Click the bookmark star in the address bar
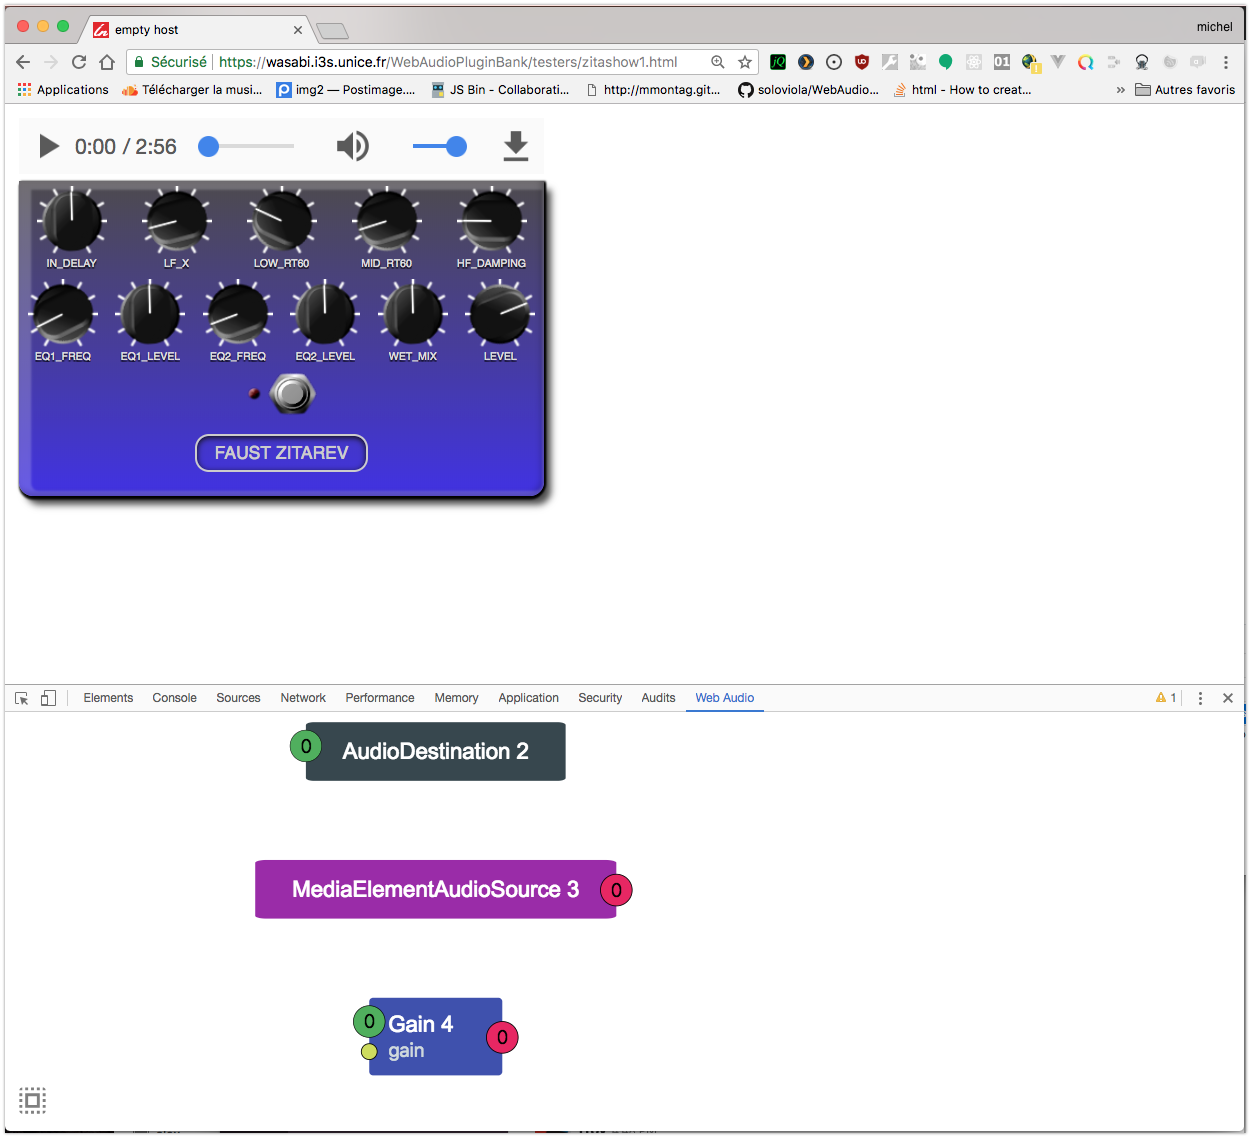1251x1138 pixels. (744, 61)
